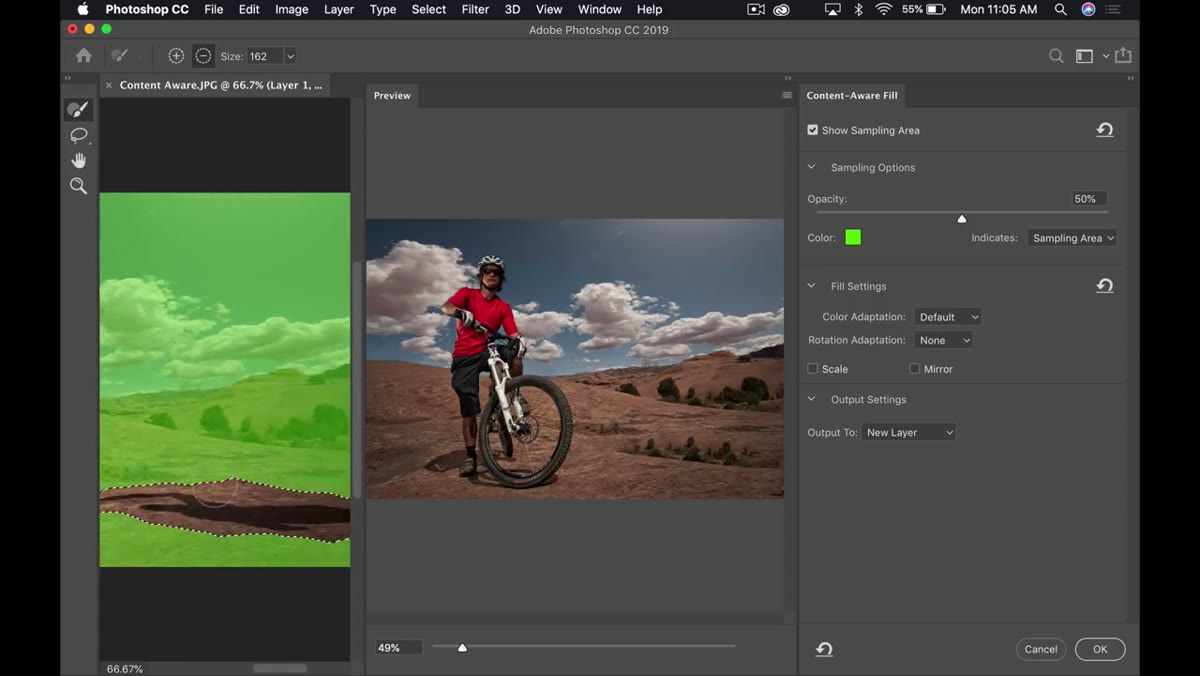Select the Content-Aware Fill panel tab
The image size is (1200, 676).
click(852, 95)
